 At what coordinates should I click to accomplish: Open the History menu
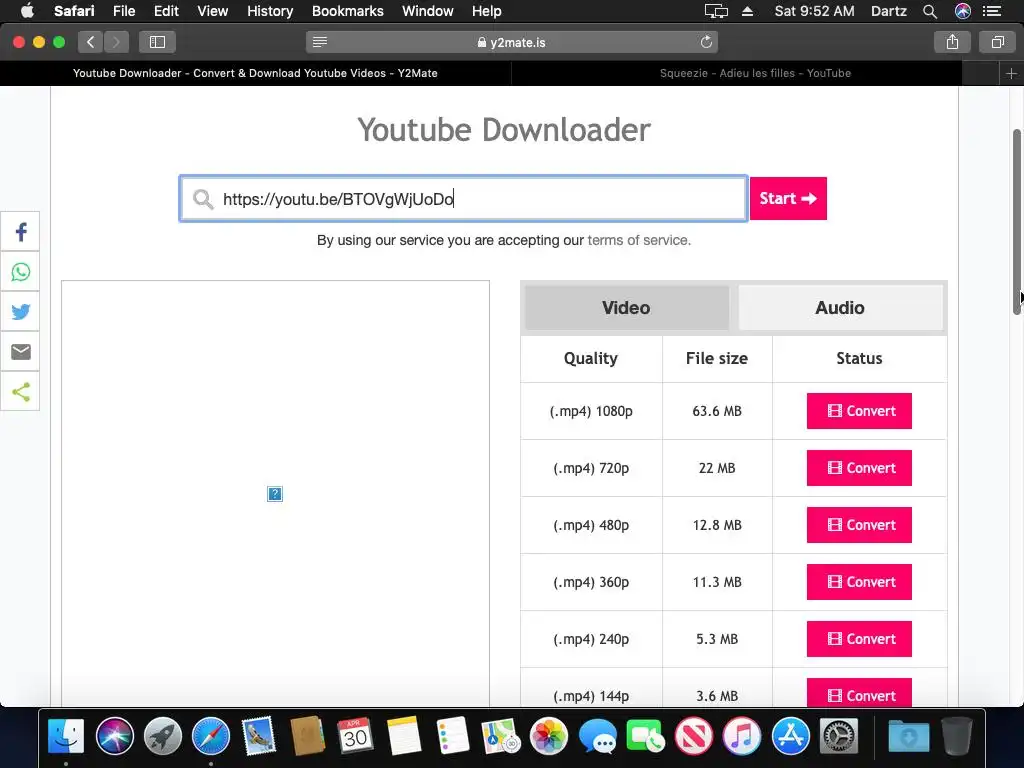coord(270,11)
